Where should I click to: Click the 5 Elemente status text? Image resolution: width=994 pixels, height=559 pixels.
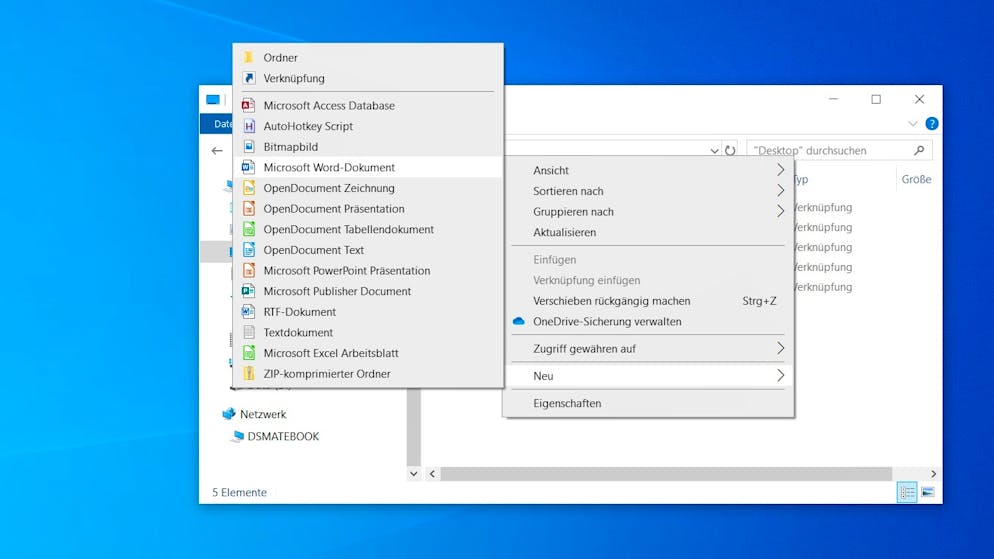coord(239,492)
